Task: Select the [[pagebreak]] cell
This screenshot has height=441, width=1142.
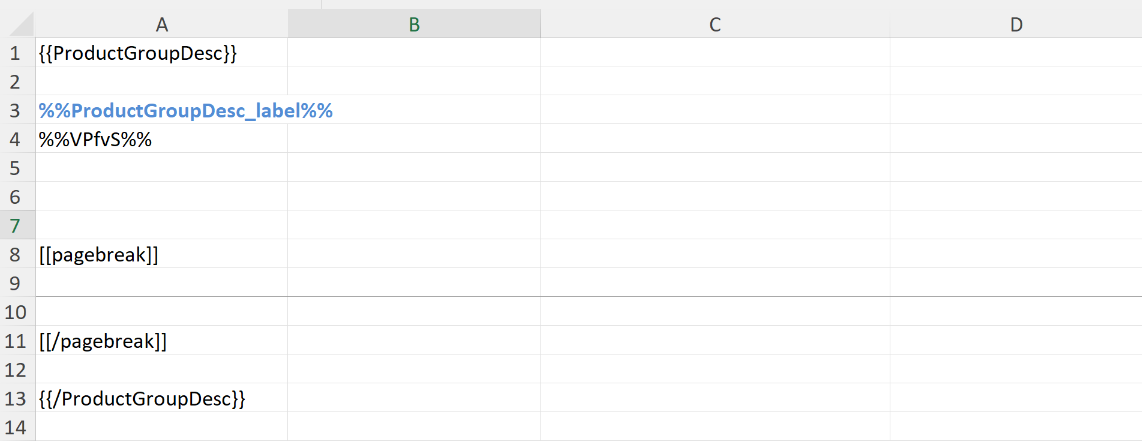Action: click(x=98, y=254)
